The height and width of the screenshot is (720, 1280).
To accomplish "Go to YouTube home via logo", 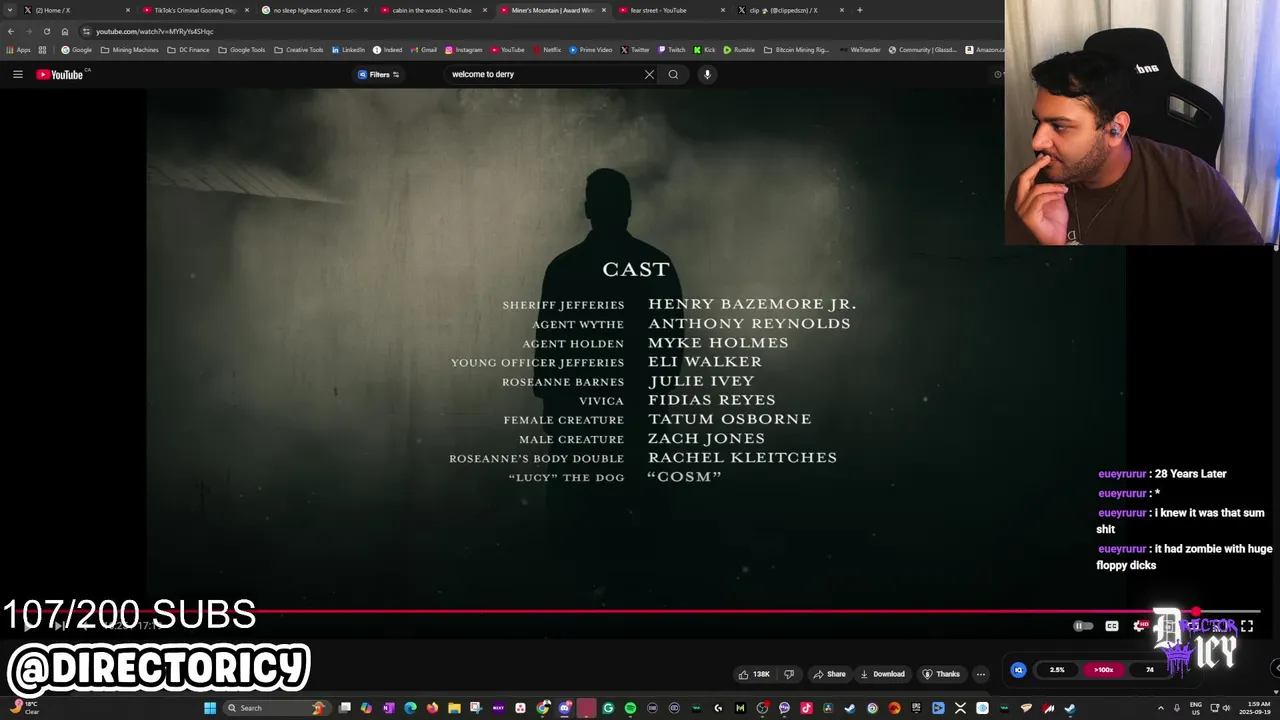I will click(x=60, y=74).
